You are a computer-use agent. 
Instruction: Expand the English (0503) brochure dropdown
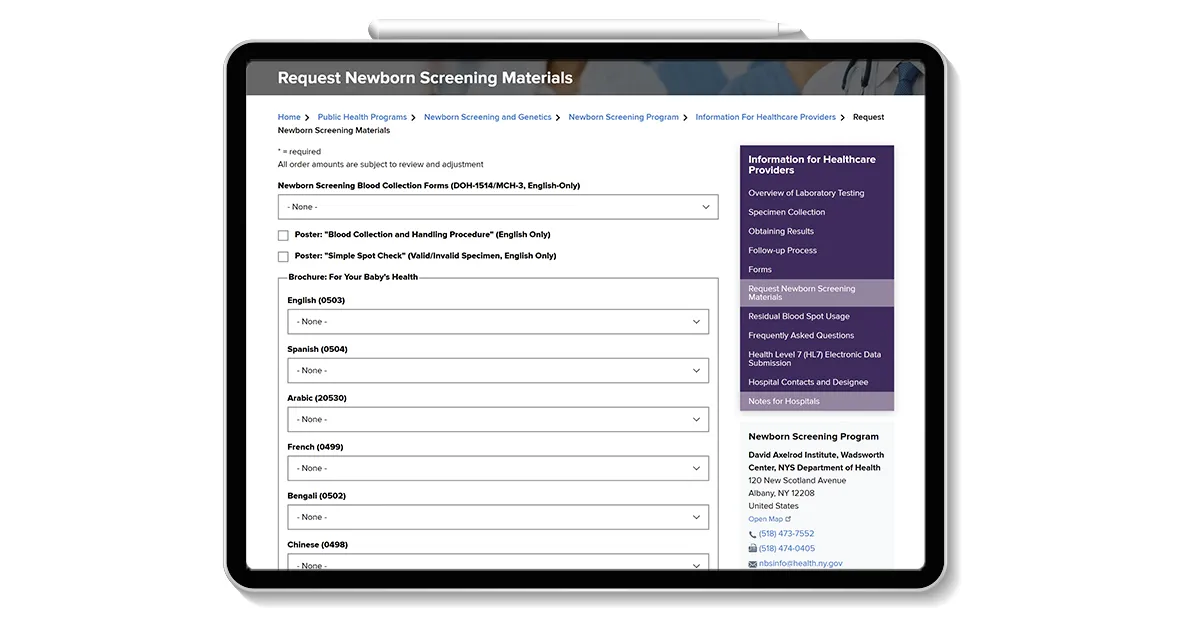[x=497, y=322]
